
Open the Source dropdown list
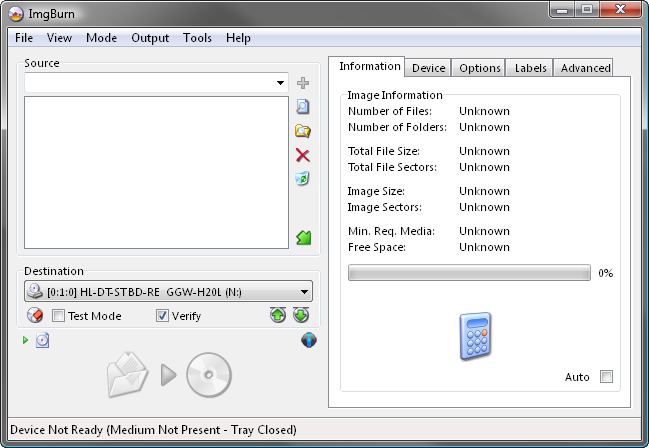(x=281, y=83)
